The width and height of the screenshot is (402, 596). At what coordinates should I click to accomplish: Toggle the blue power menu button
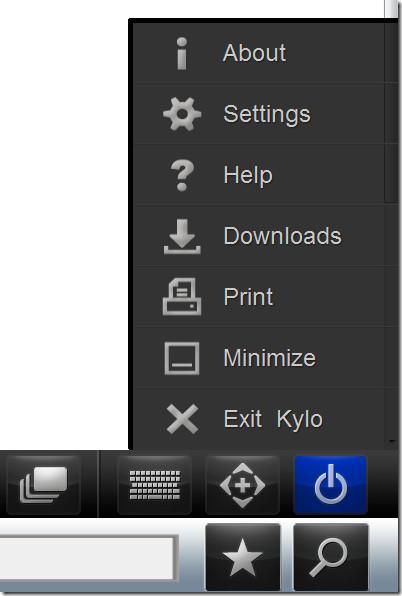pos(330,485)
